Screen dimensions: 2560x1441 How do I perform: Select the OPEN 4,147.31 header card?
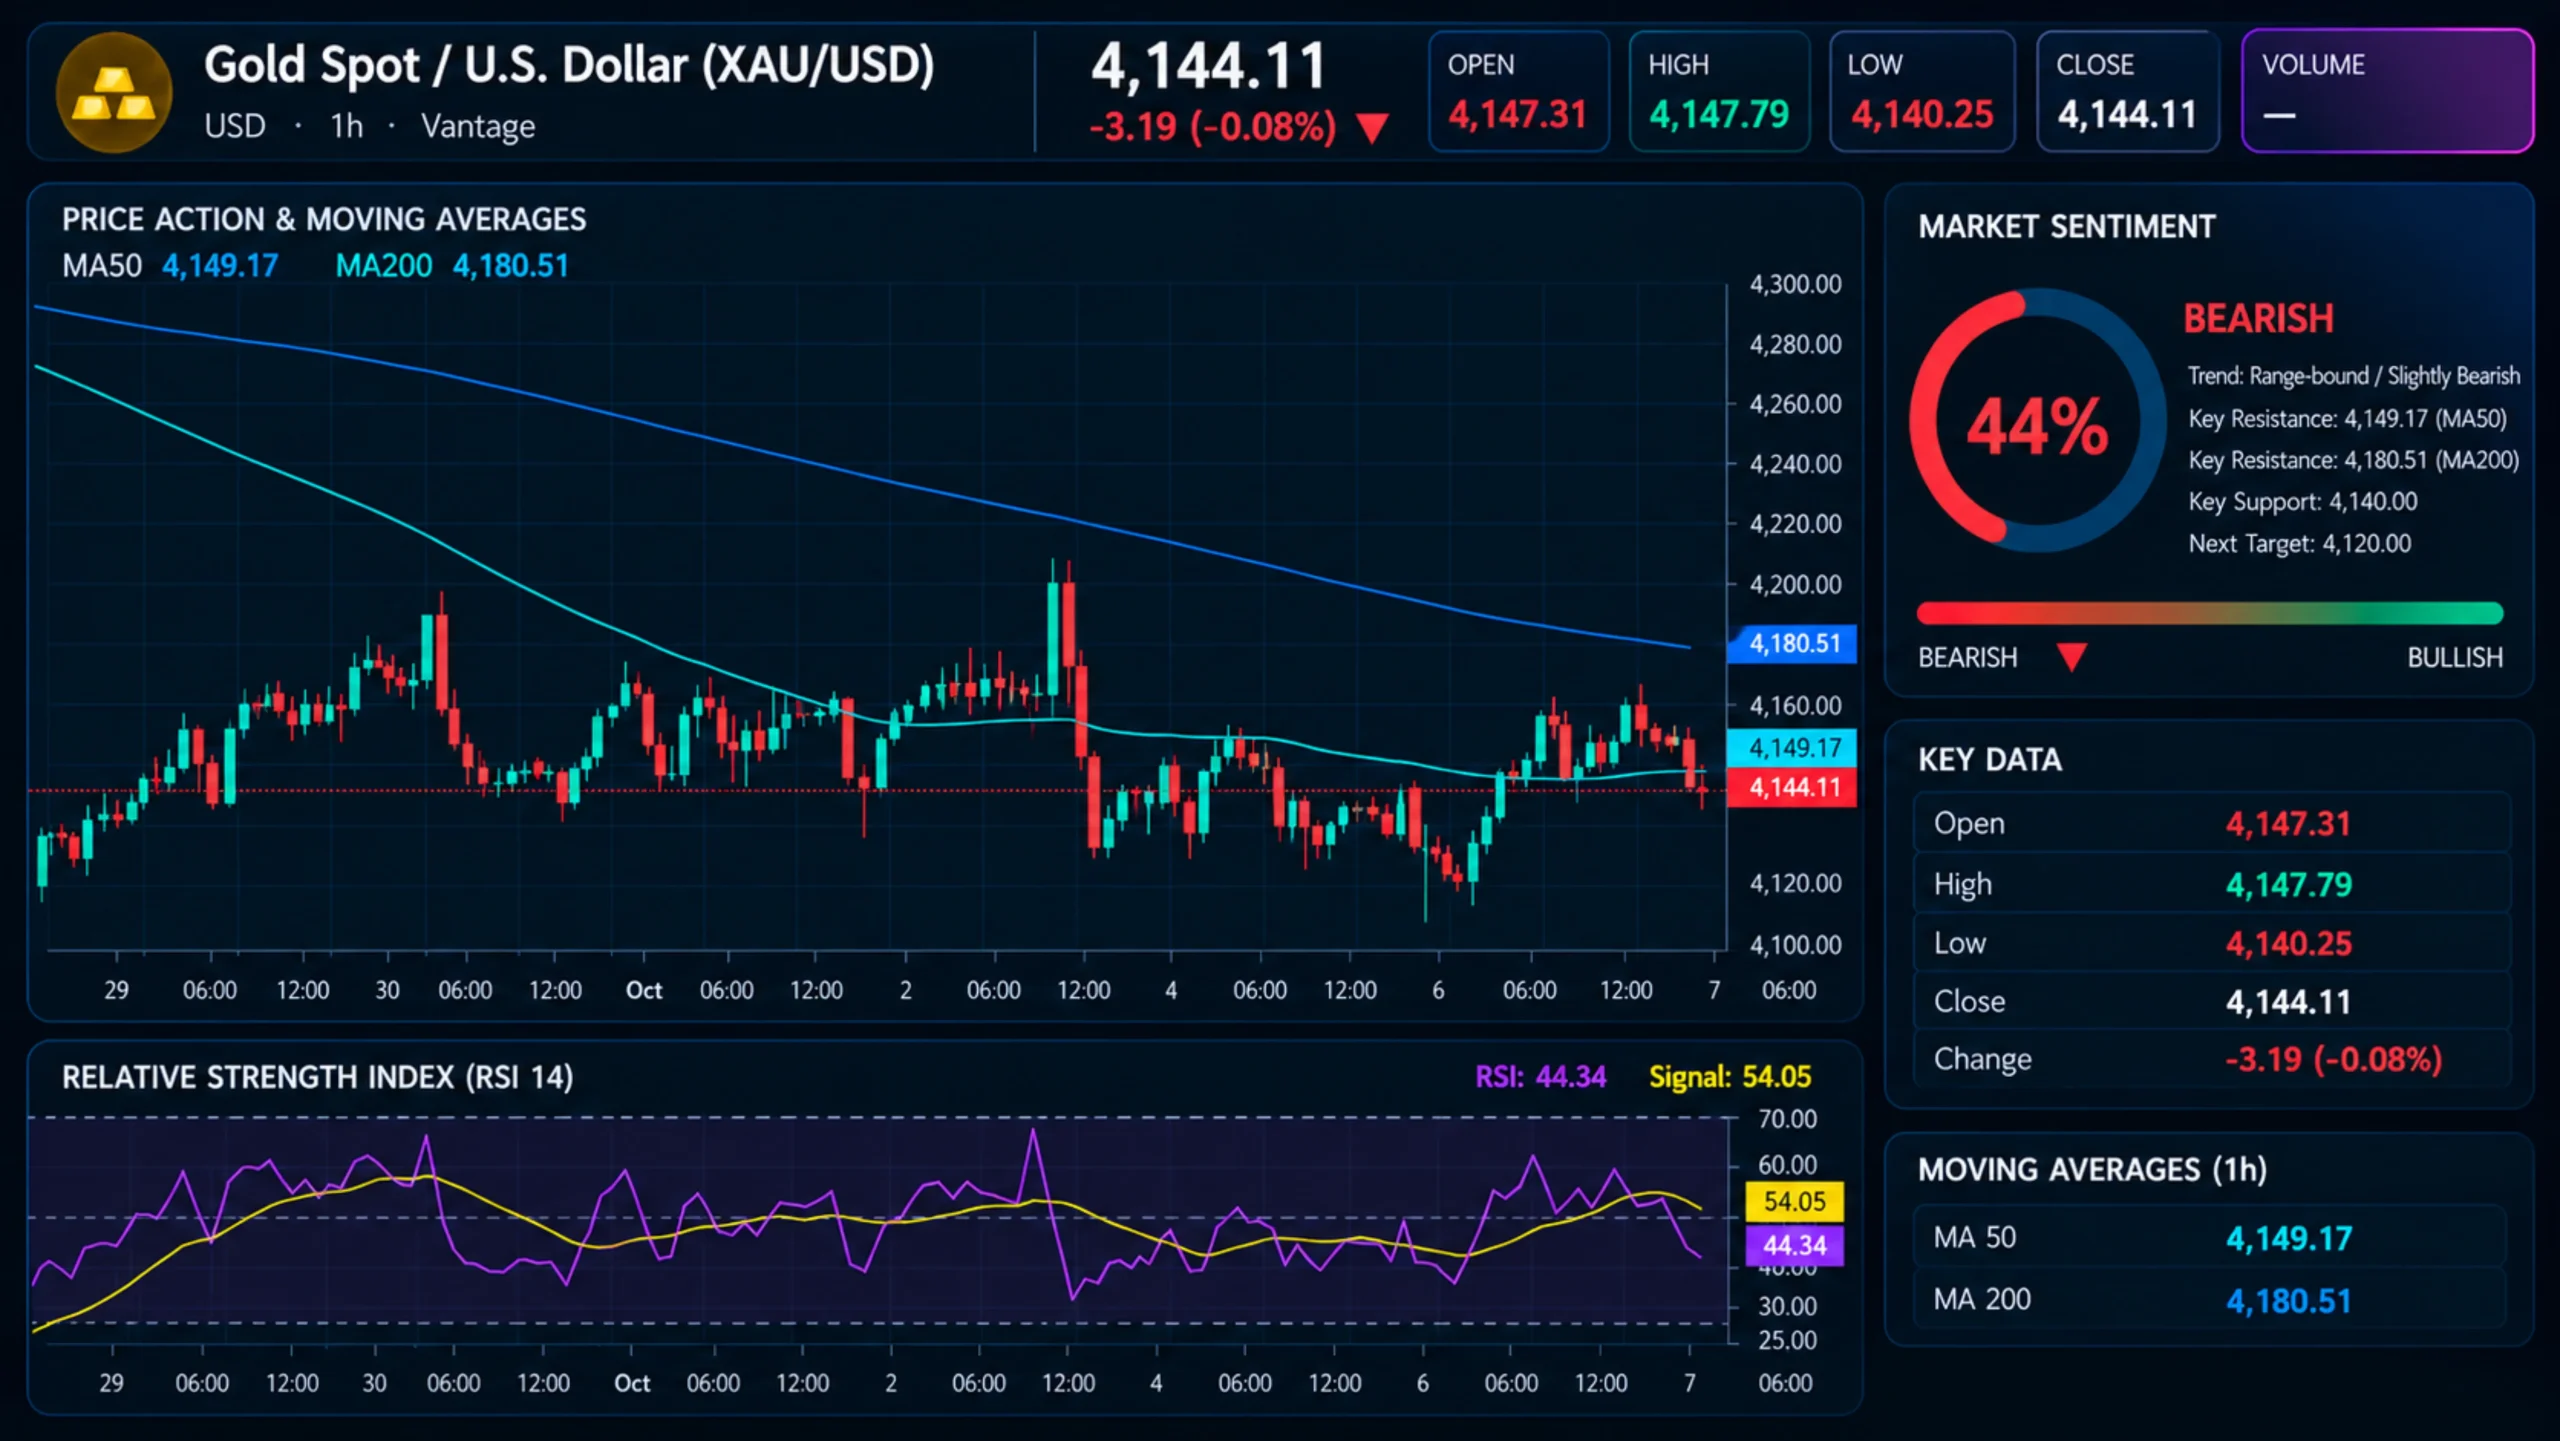(x=1519, y=92)
